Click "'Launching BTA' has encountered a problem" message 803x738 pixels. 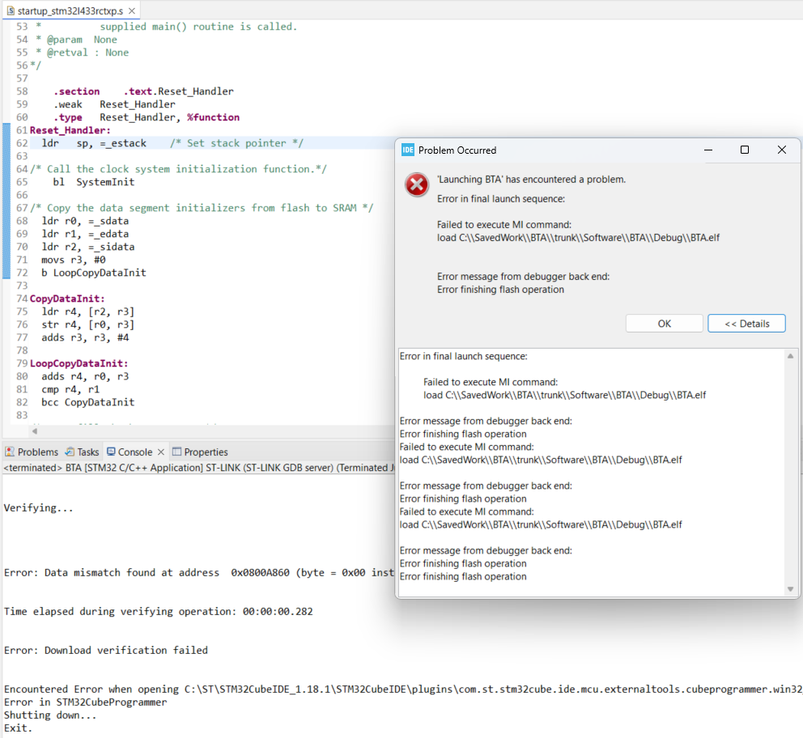pos(531,179)
